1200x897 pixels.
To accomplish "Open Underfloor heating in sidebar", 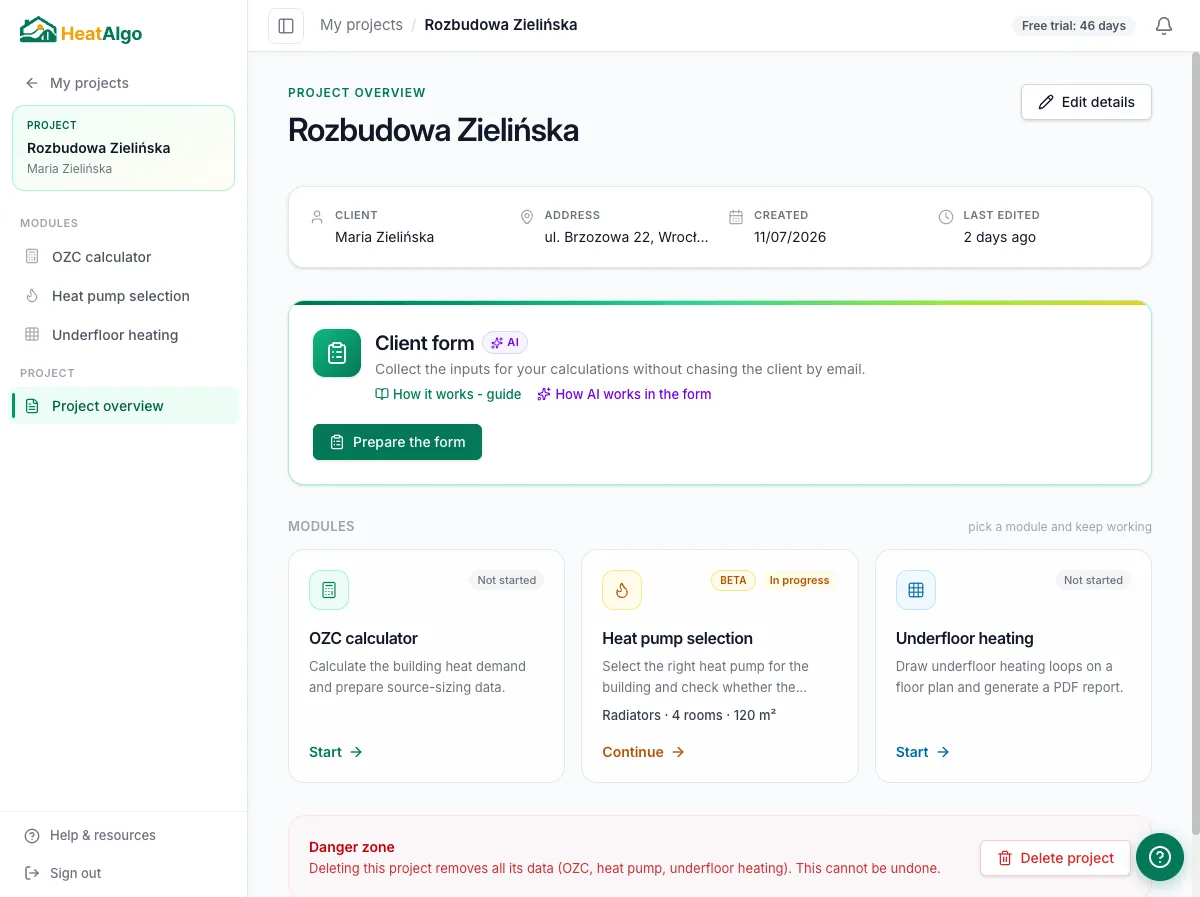I will (124, 335).
